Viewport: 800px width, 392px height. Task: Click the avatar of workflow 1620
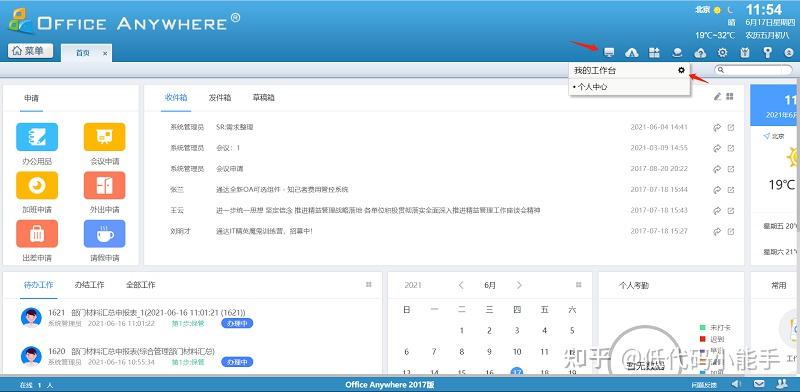(x=31, y=356)
